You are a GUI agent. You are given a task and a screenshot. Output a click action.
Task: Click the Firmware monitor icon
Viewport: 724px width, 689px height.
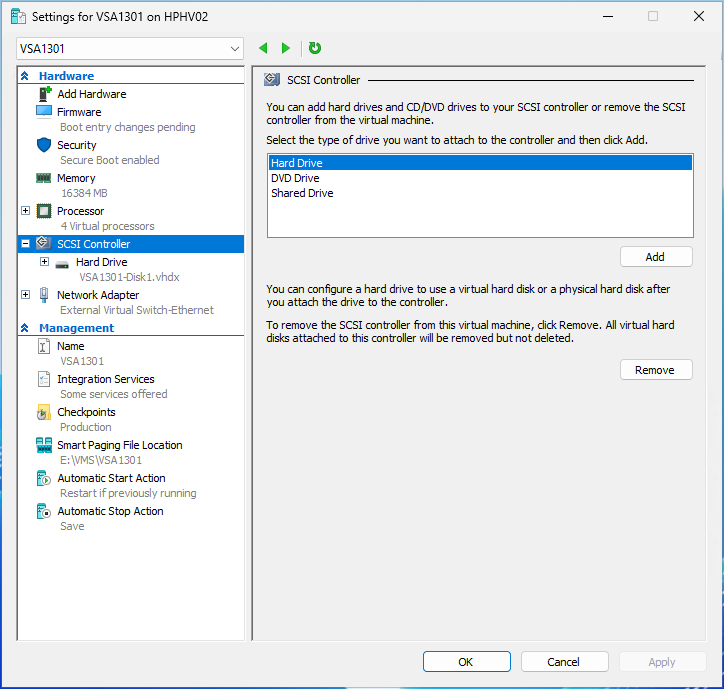[44, 112]
